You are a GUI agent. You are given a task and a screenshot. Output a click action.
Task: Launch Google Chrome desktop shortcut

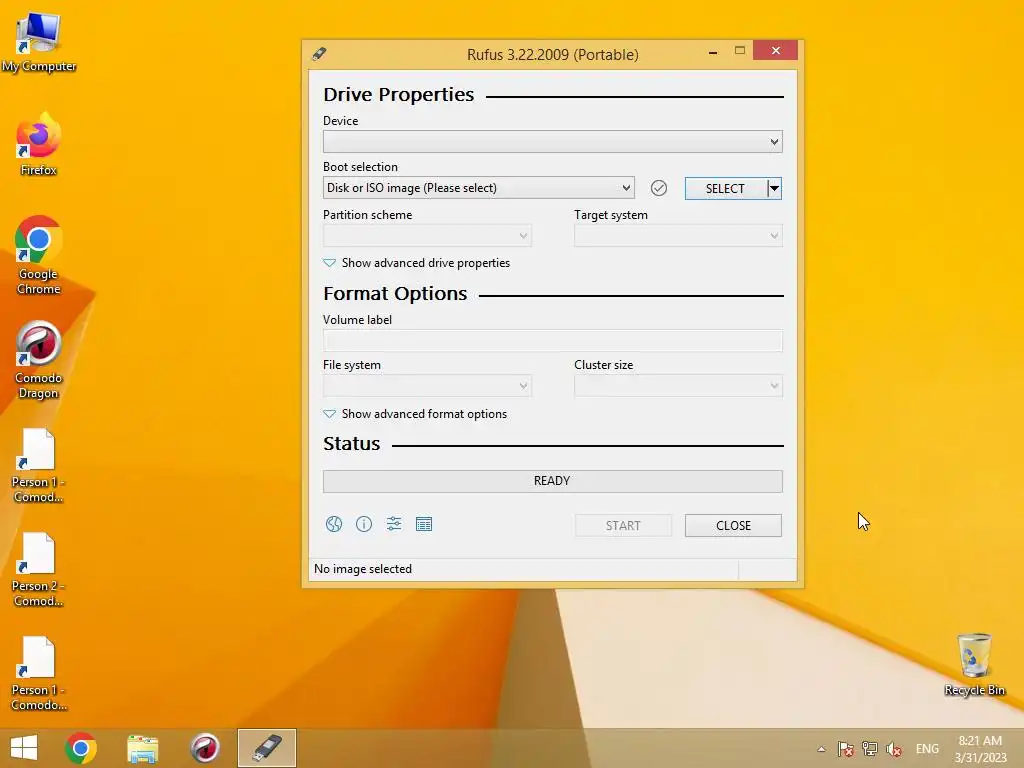click(39, 255)
